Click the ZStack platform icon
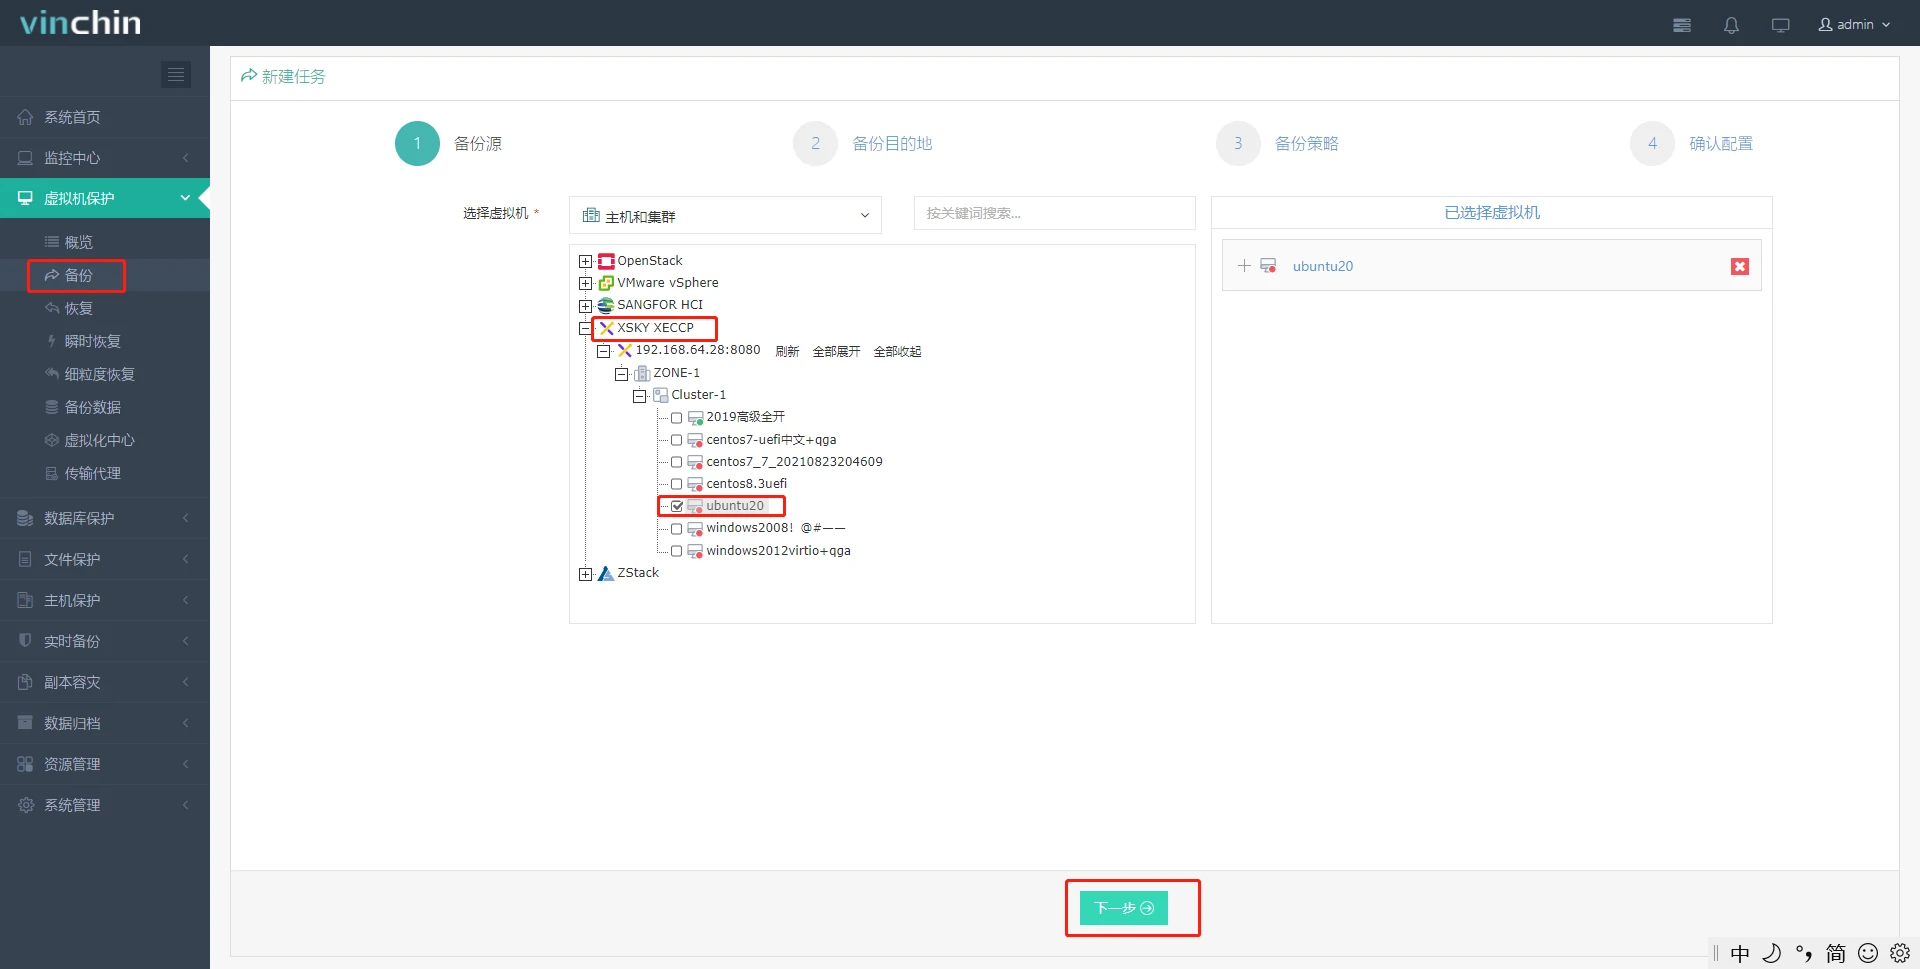This screenshot has width=1920, height=969. [x=606, y=573]
